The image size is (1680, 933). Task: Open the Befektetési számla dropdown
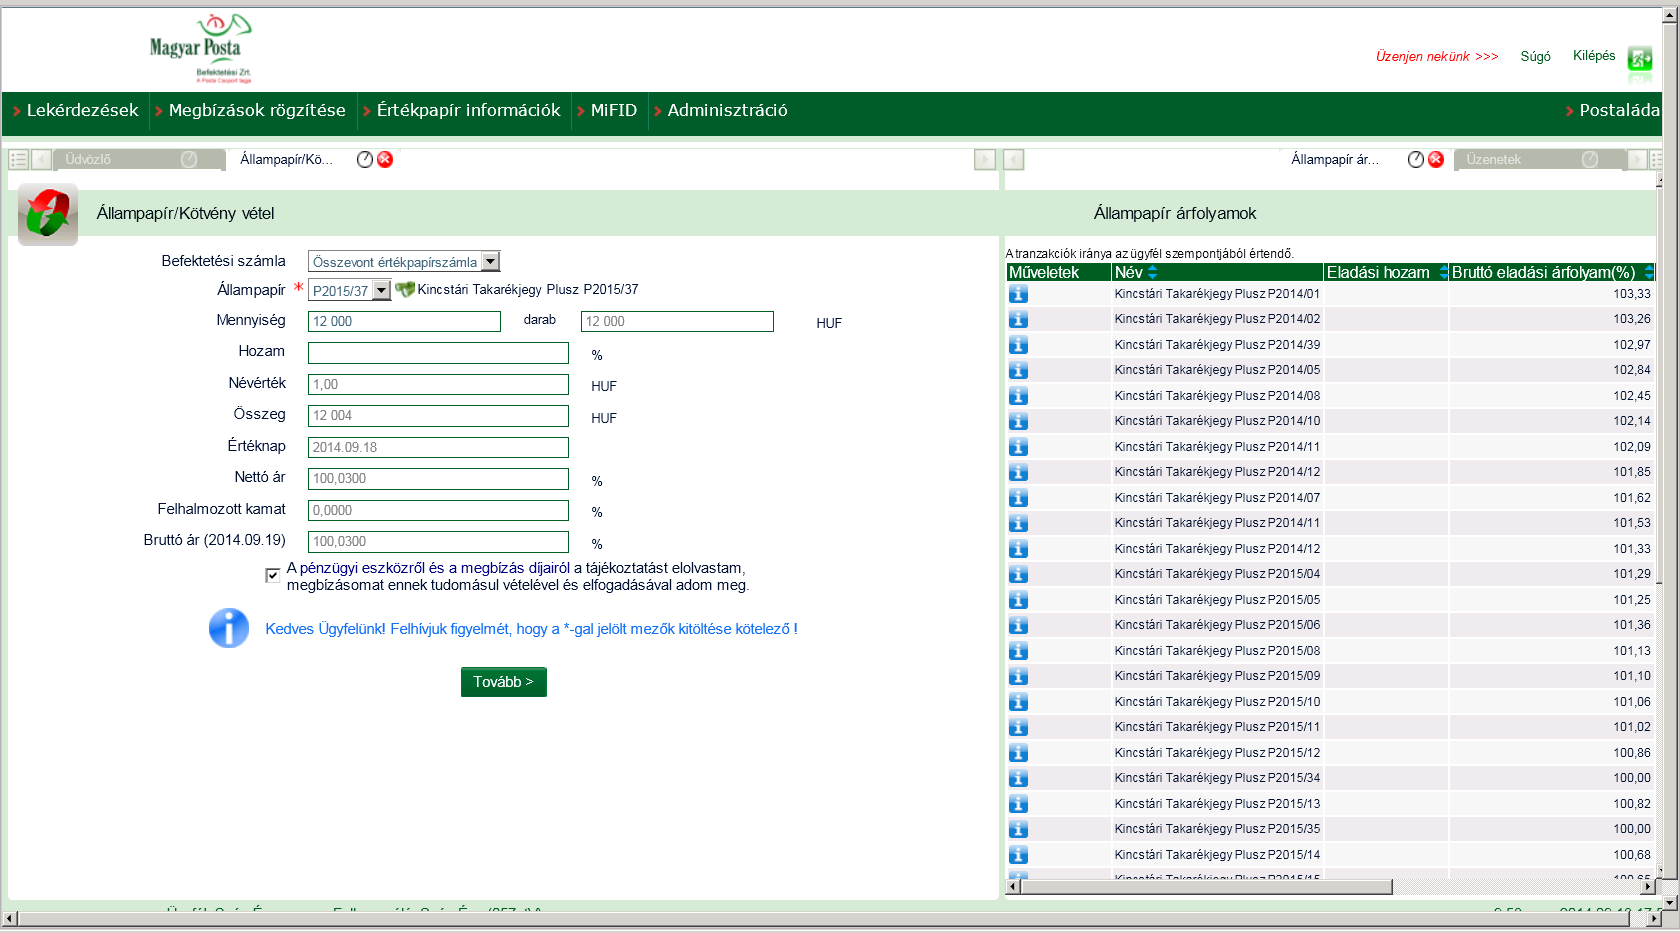tap(404, 261)
